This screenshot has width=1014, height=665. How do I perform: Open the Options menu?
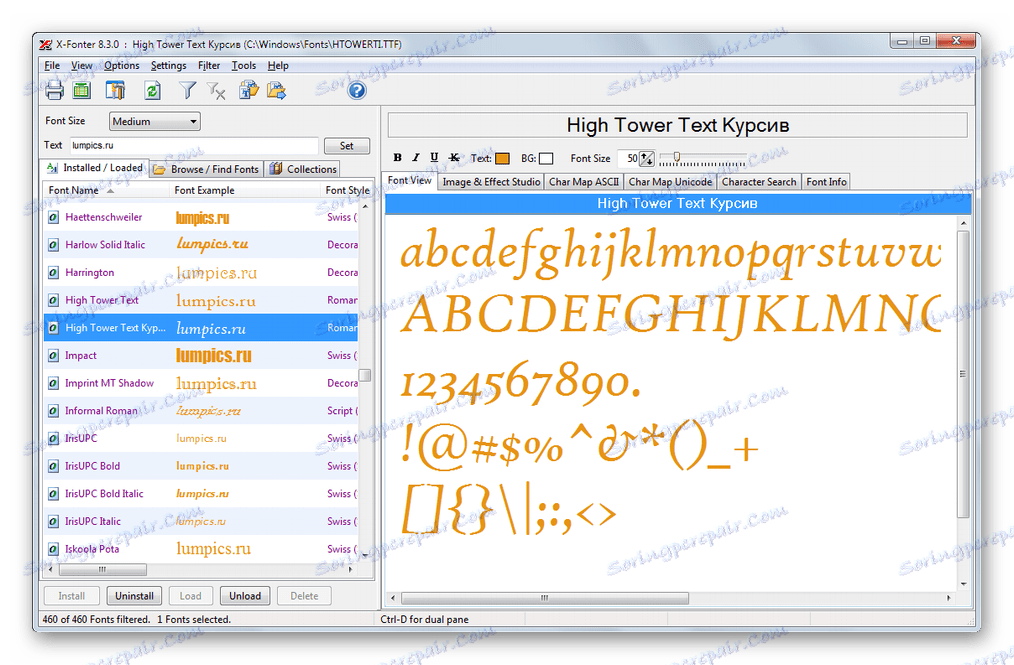pos(122,65)
